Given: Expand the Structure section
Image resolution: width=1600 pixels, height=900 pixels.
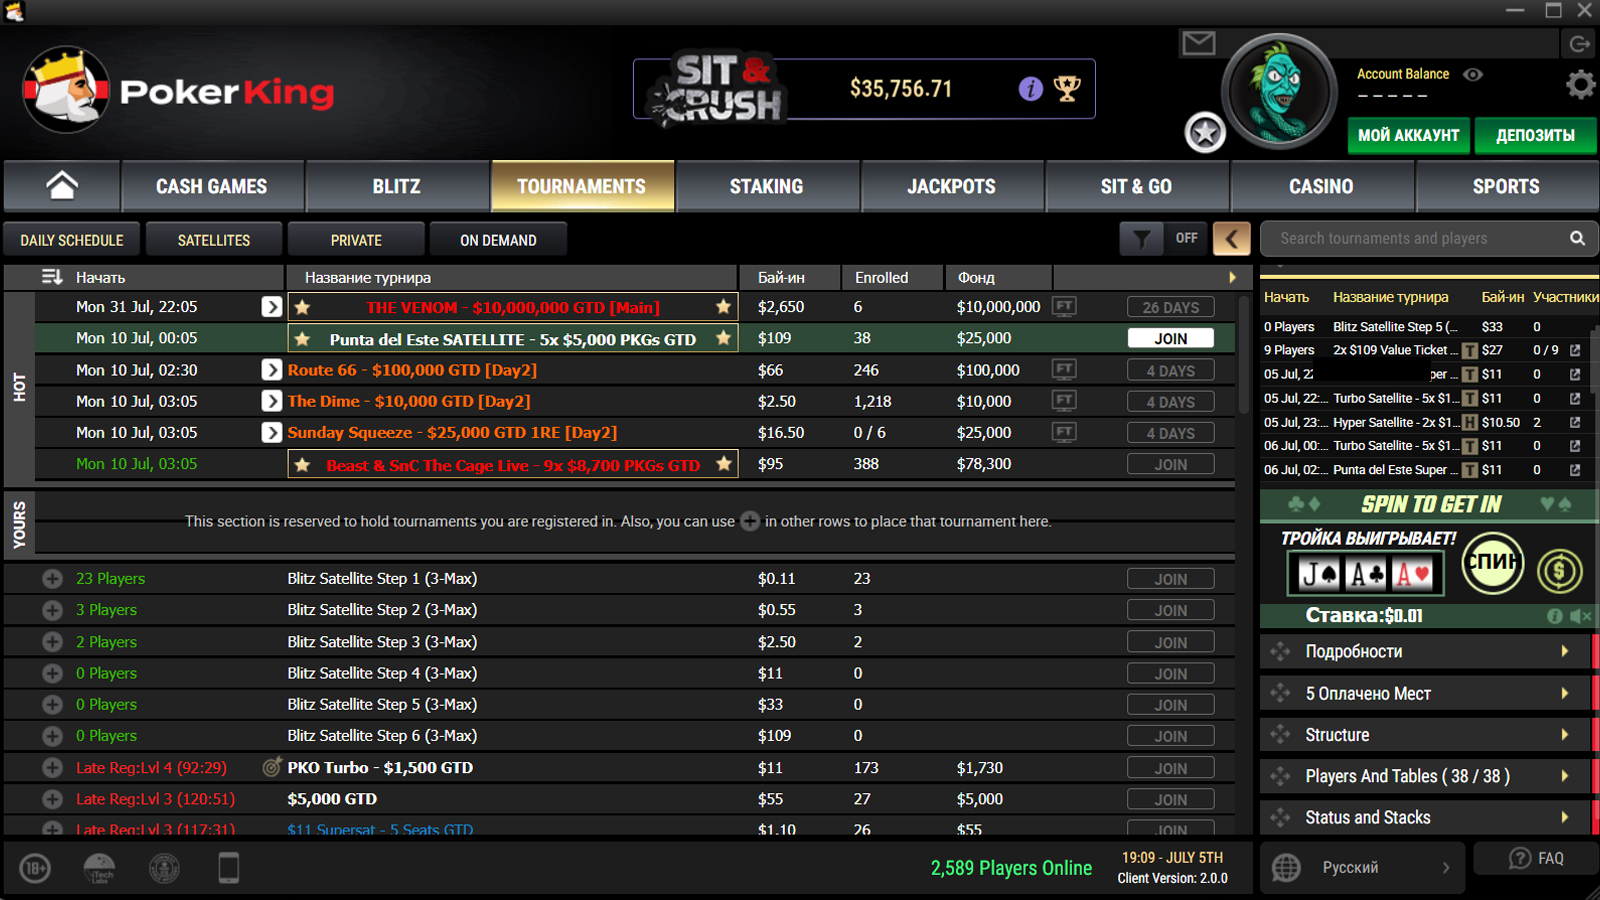Looking at the screenshot, I should (x=1425, y=735).
